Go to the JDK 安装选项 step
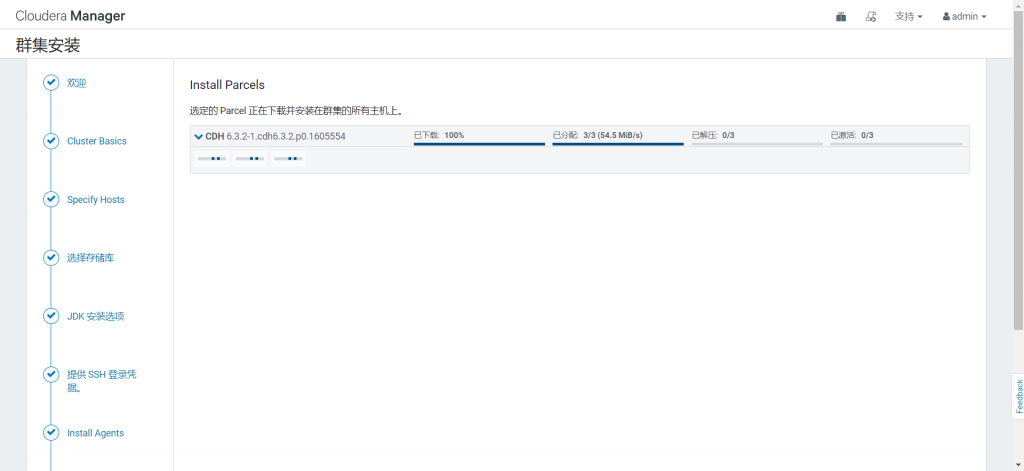Viewport: 1024px width, 471px height. point(95,316)
